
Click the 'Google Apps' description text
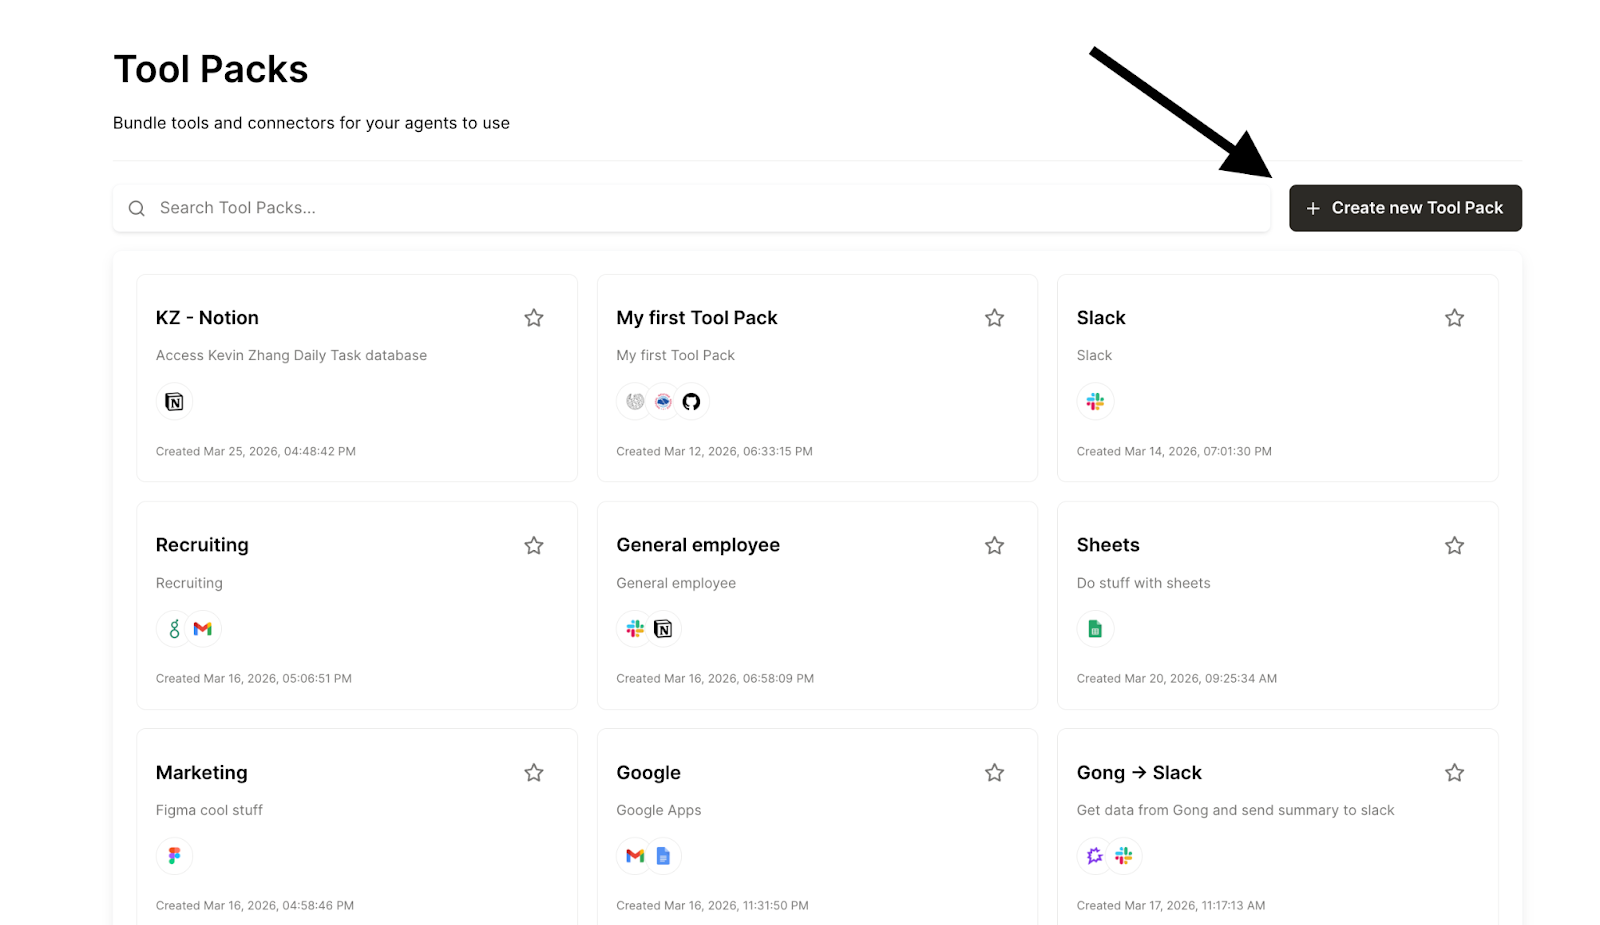[x=658, y=810]
